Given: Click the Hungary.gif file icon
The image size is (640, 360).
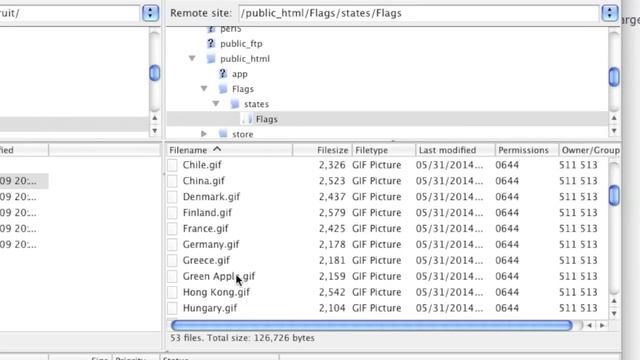Looking at the screenshot, I should 172,308.
